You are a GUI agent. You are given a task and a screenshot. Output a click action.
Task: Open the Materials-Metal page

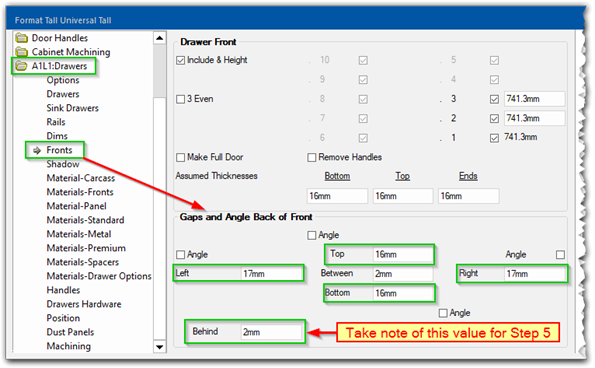click(x=79, y=234)
